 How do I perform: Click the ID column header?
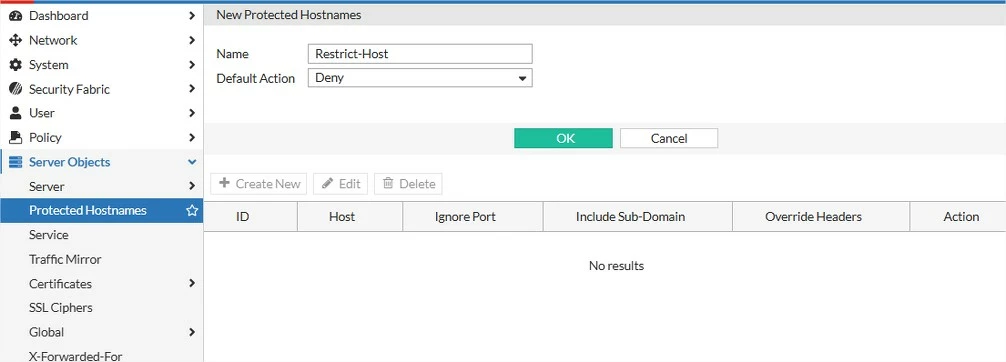point(251,217)
